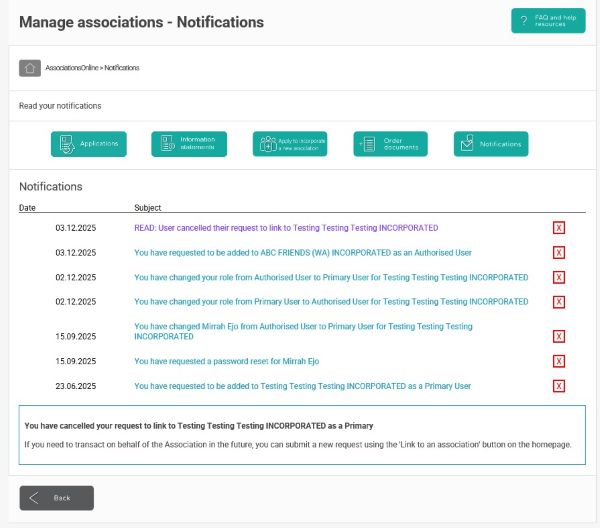Screen dimensions: 600x528
Task: Click the 15.09.2025 date beside password reset
Action: (x=76, y=361)
